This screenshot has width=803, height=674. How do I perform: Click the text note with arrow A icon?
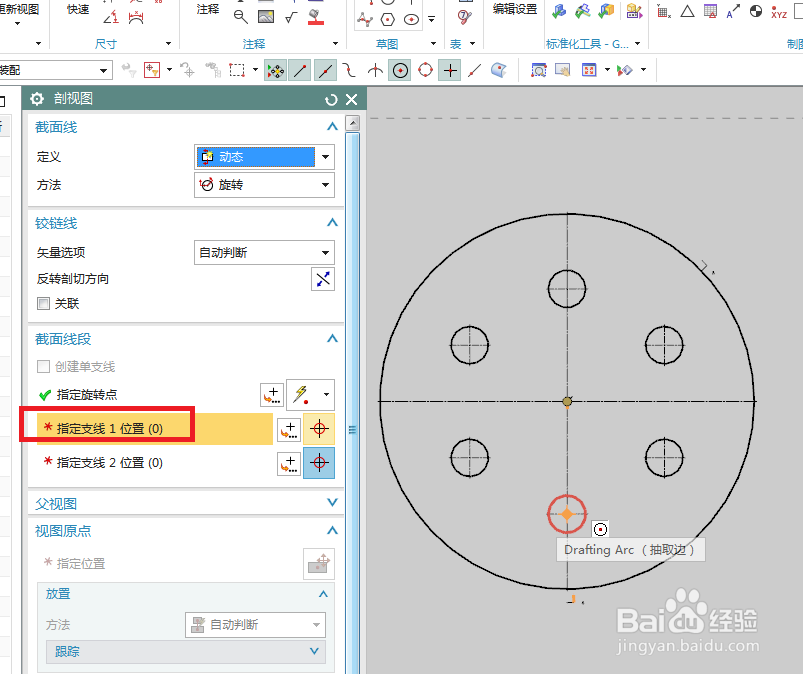(x=733, y=11)
